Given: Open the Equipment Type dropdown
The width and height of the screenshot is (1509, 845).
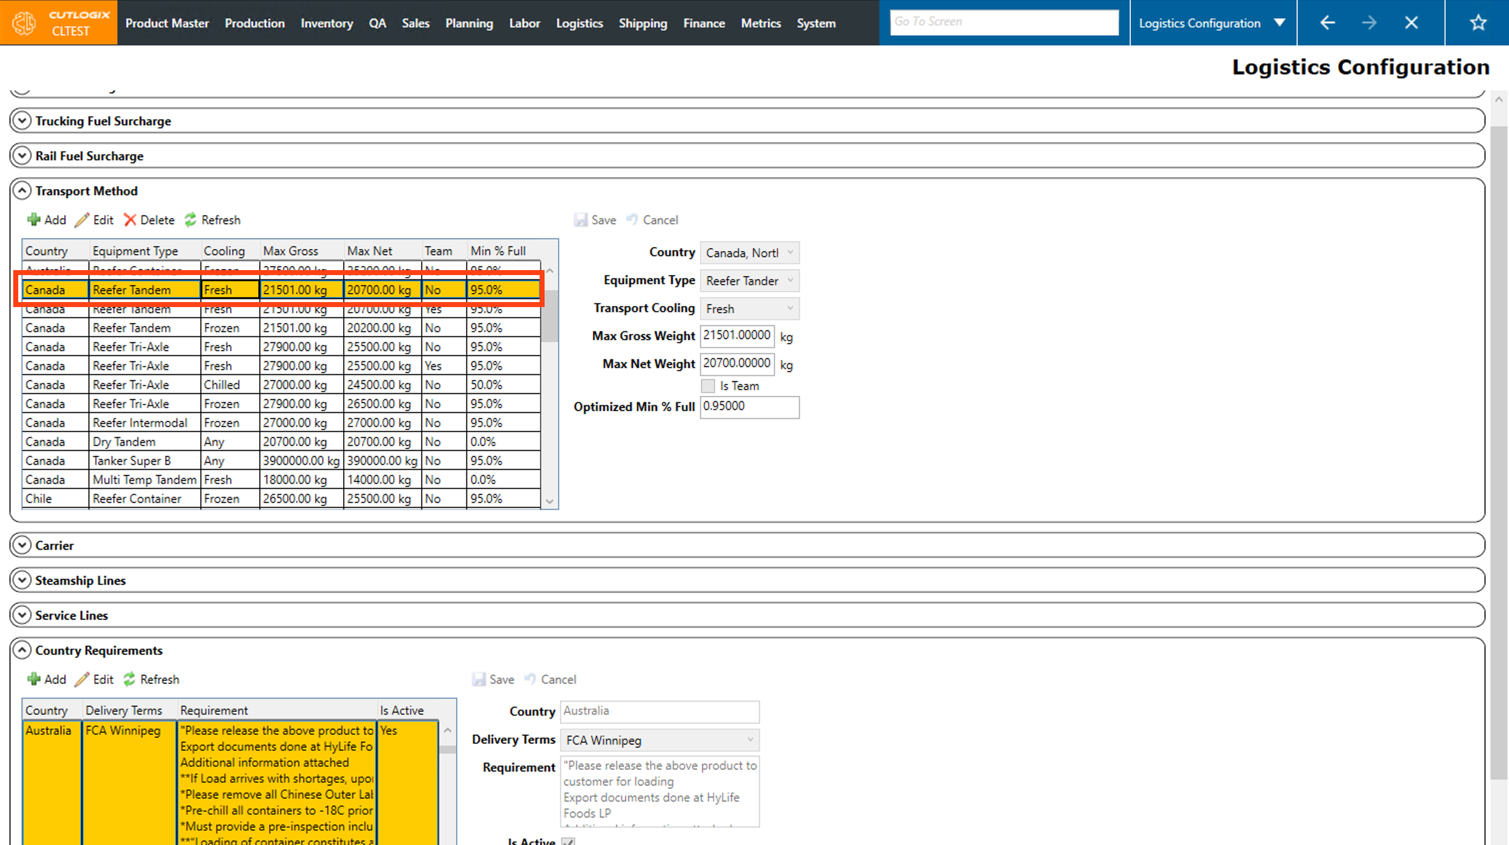Looking at the screenshot, I should tap(749, 281).
